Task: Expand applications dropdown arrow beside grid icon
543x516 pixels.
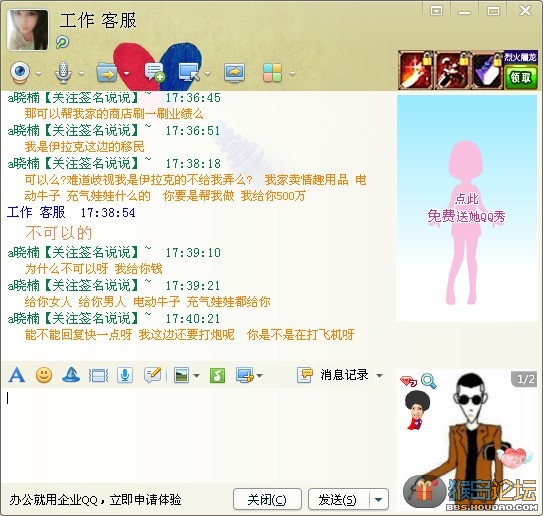Action: click(x=292, y=73)
